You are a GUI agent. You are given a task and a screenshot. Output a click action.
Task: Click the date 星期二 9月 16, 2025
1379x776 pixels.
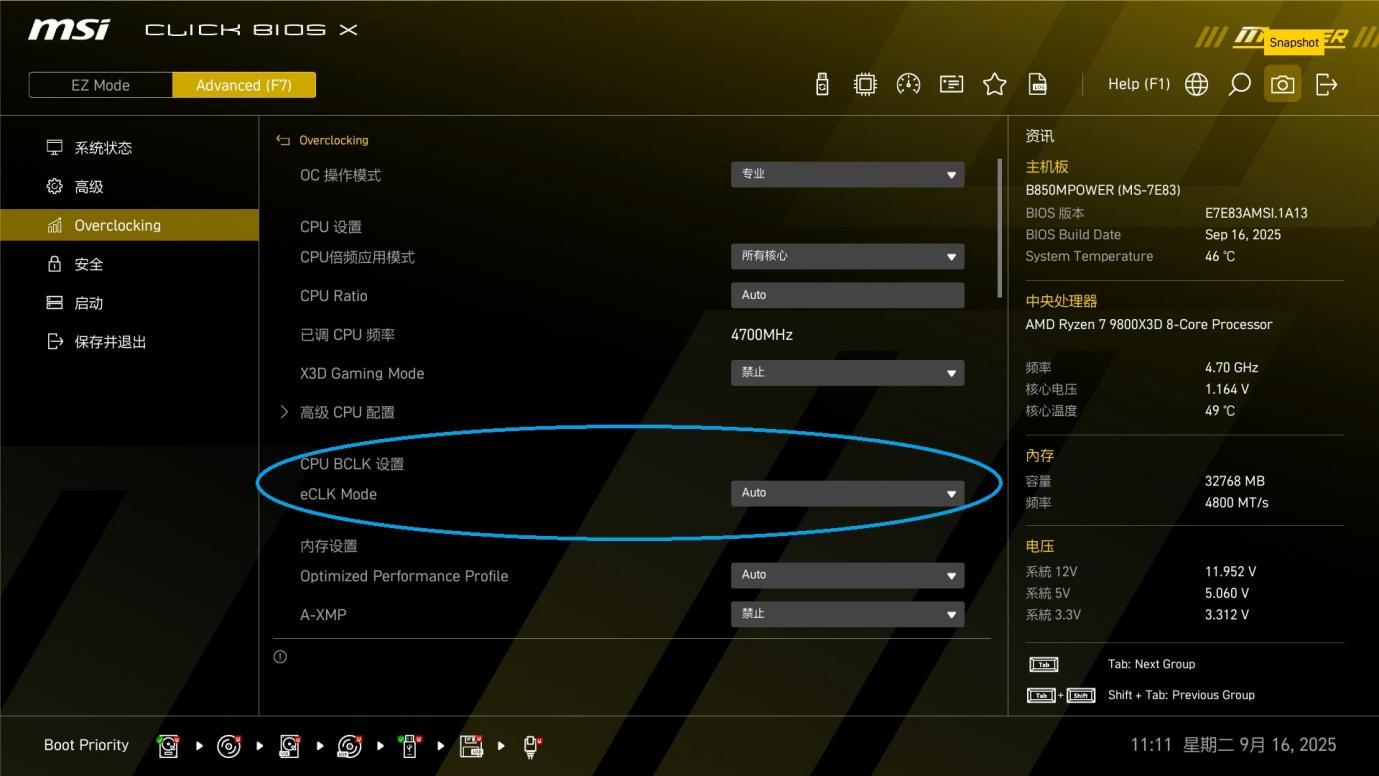click(1260, 745)
